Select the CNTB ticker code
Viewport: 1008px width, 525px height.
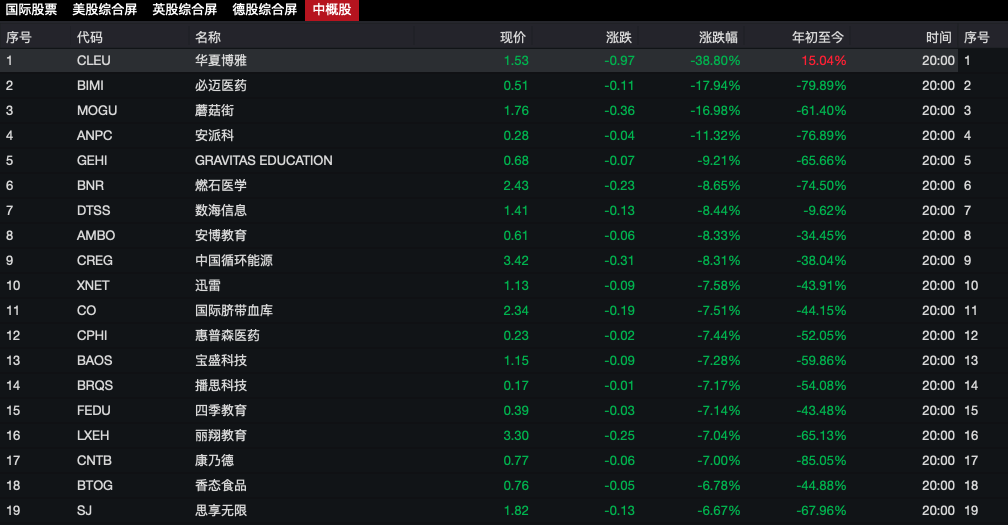(x=94, y=461)
